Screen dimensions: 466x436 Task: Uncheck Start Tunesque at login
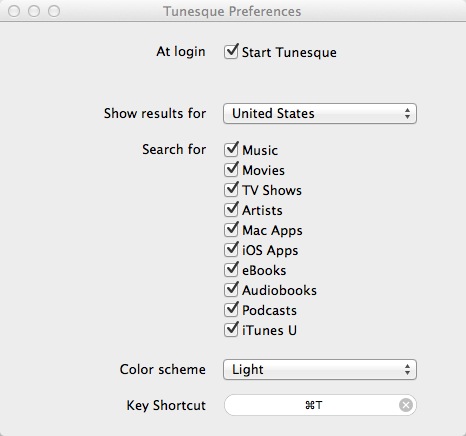click(x=231, y=52)
